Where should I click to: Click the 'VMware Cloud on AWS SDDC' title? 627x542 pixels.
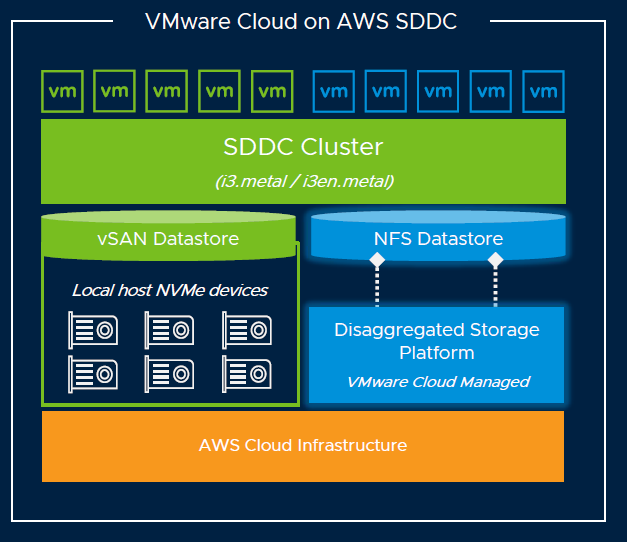coord(301,21)
